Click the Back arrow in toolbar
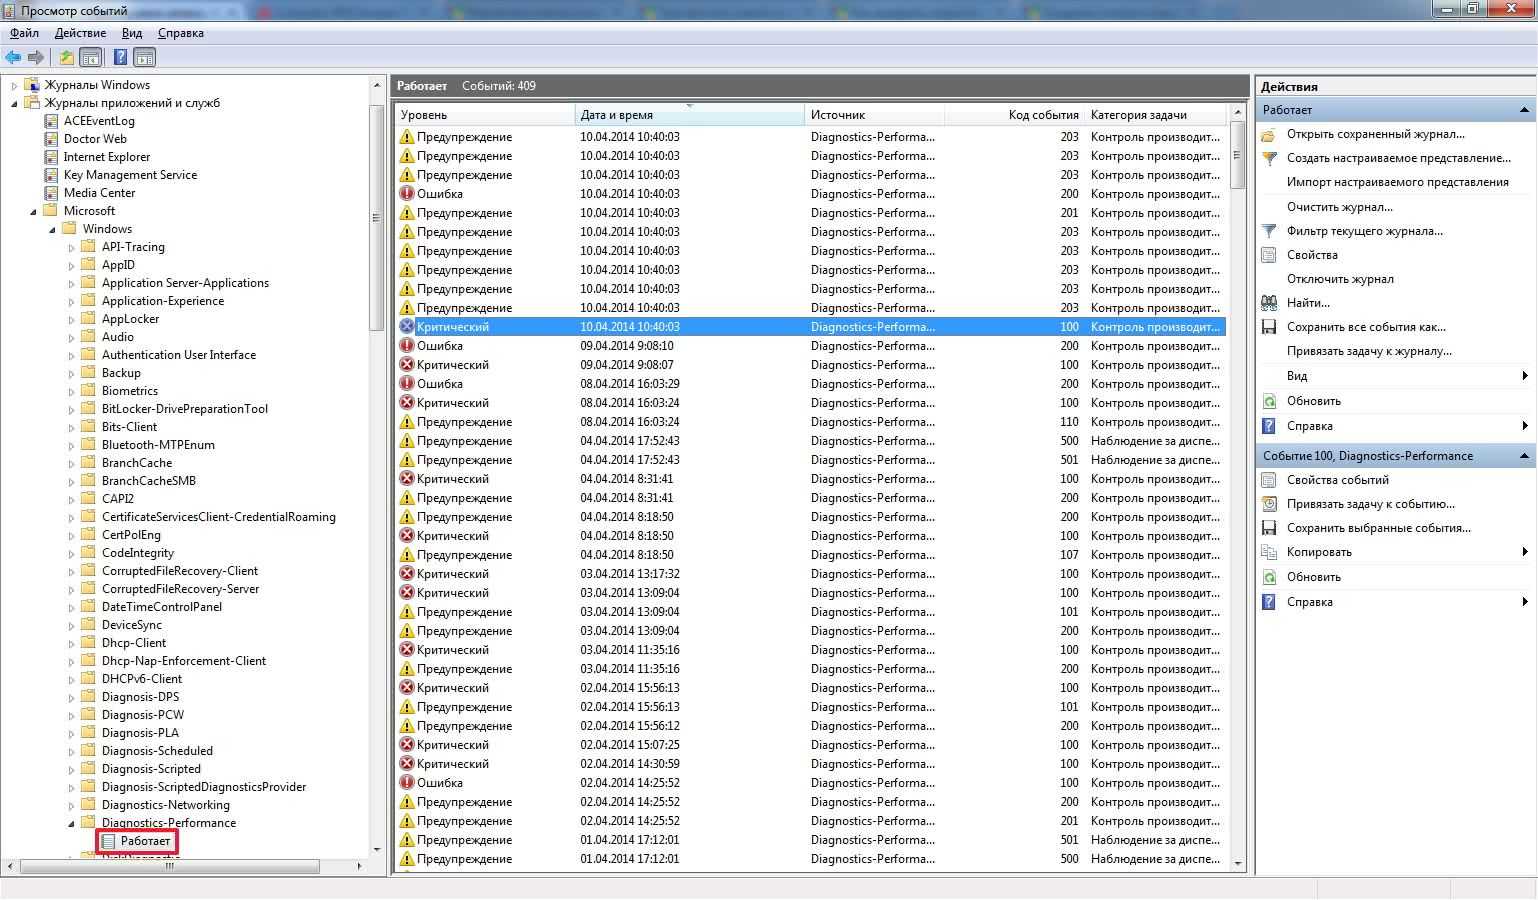The image size is (1538, 900). coord(13,57)
